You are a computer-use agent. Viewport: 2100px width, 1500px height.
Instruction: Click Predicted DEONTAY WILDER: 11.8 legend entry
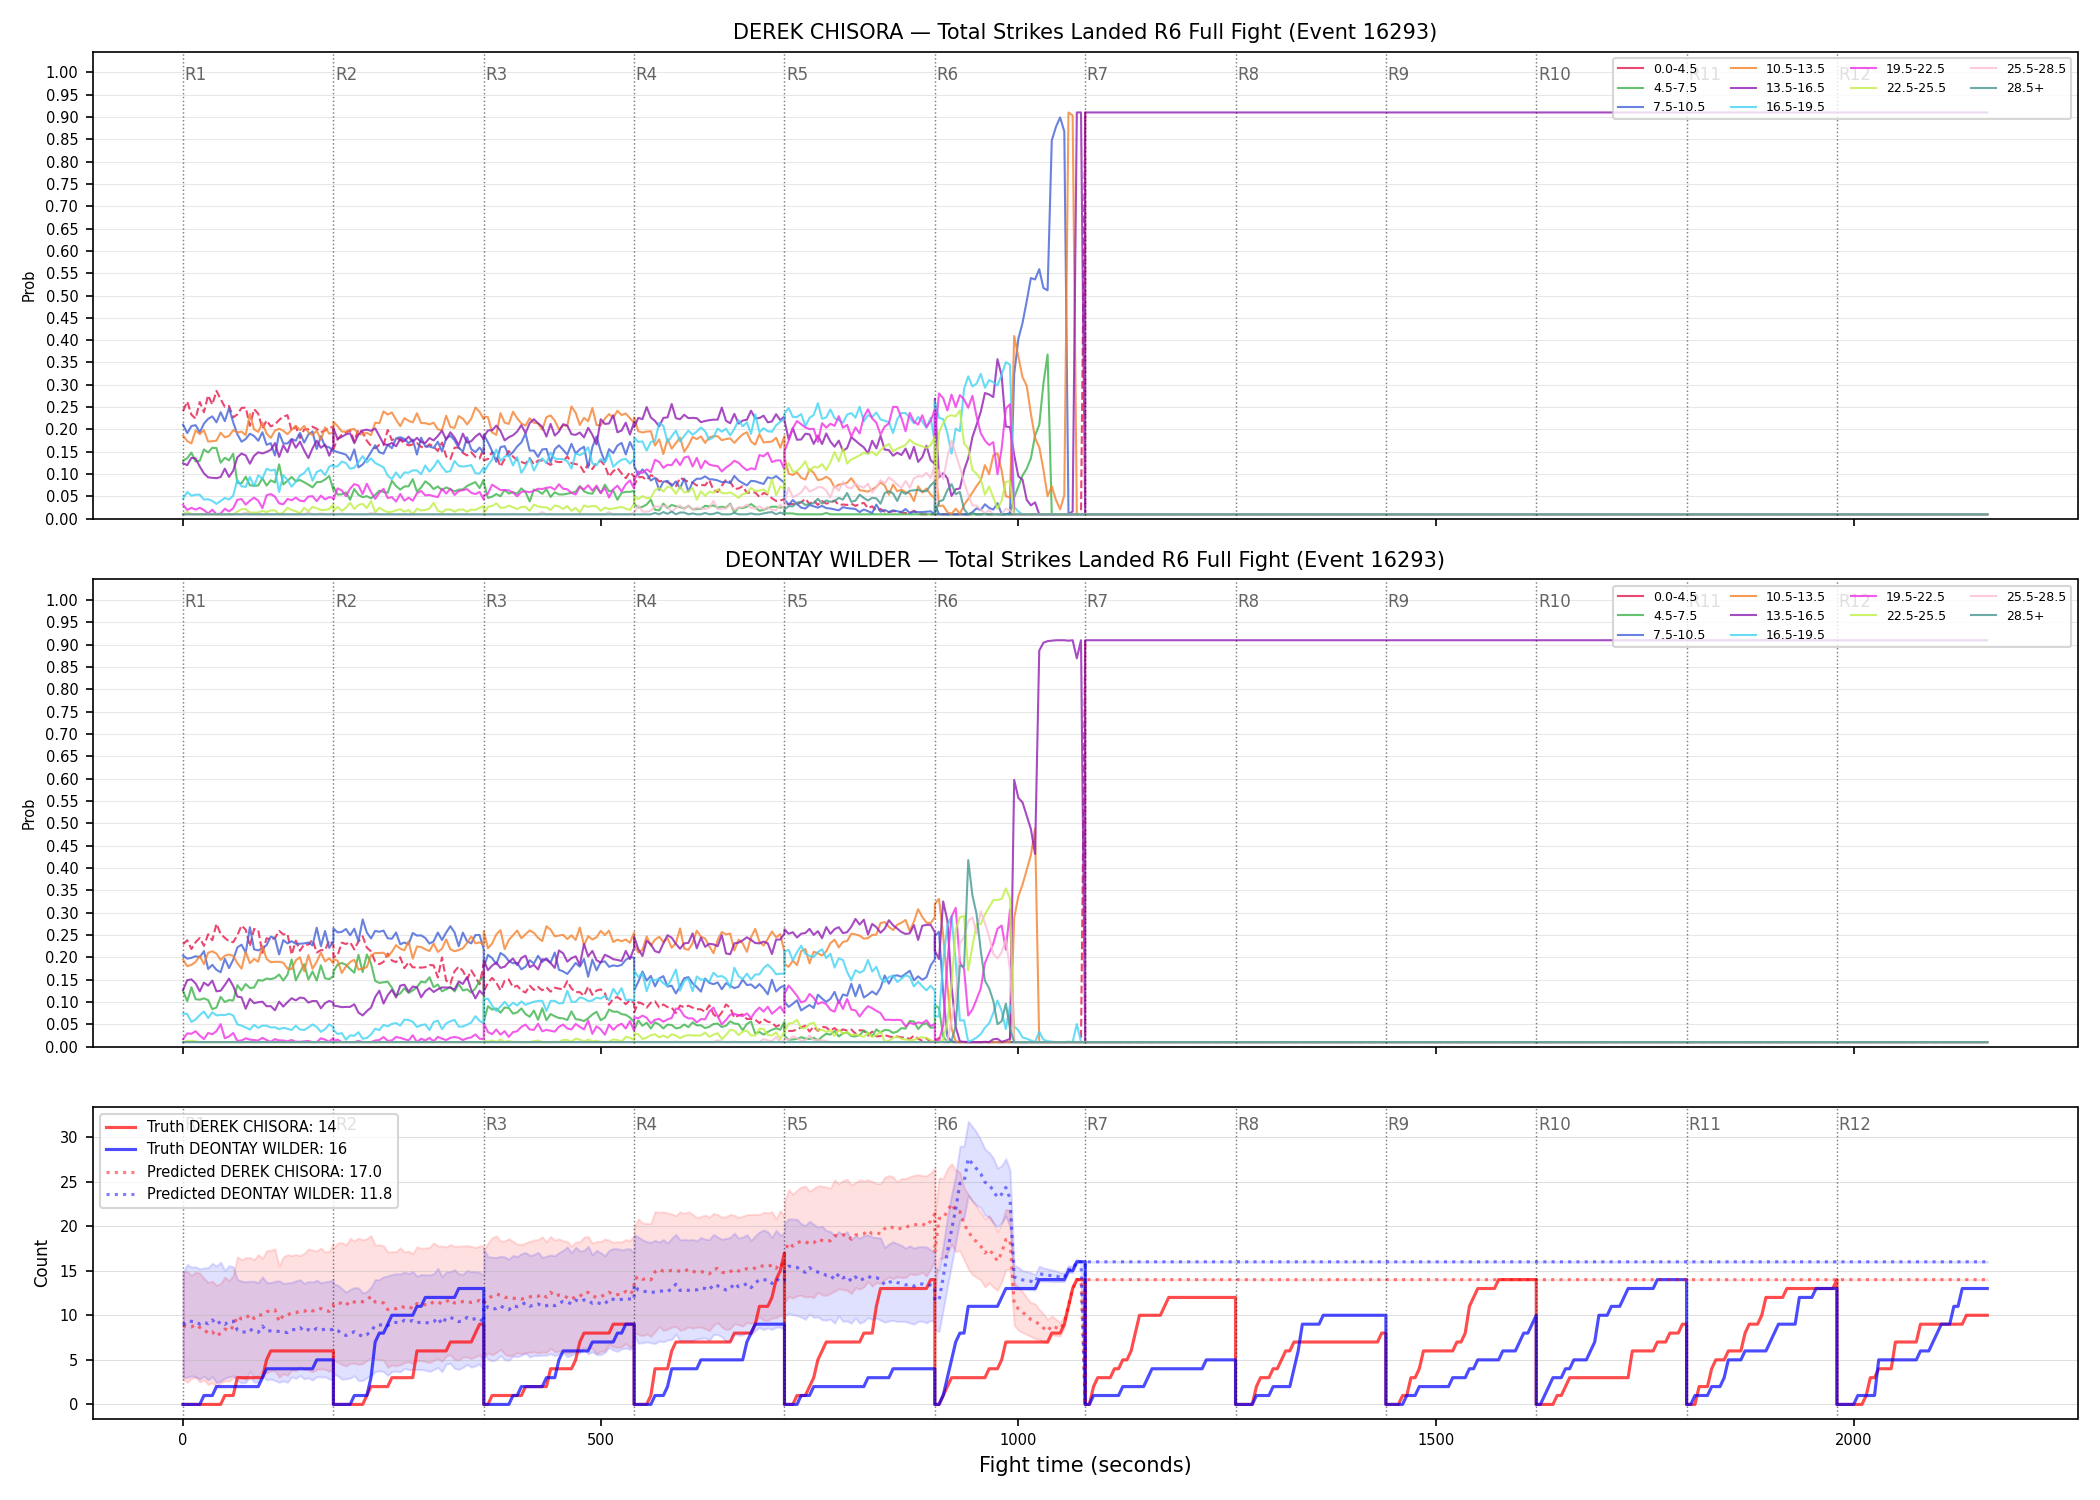click(248, 1194)
